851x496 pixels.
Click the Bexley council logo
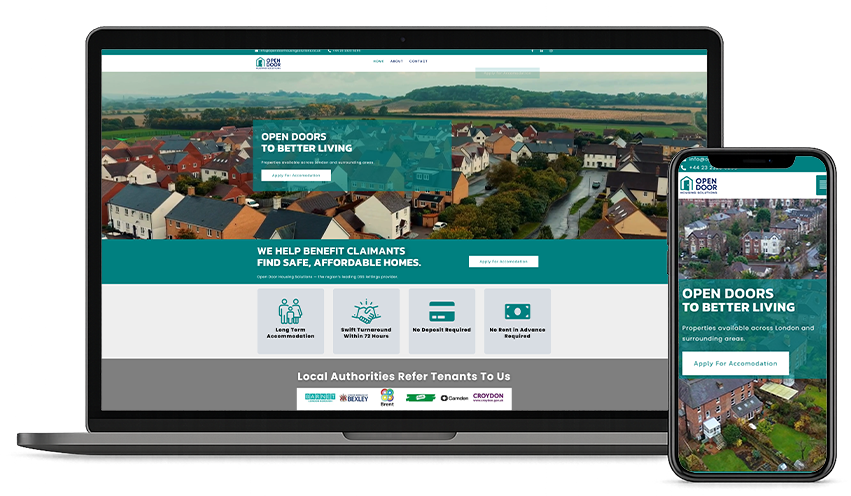354,397
